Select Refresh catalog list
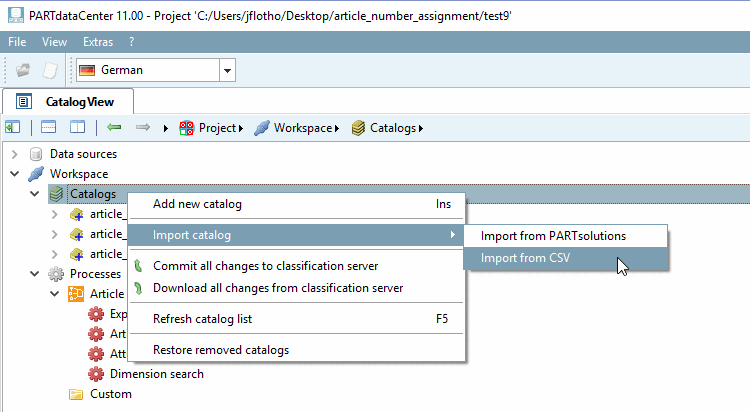750x412 pixels. [x=202, y=319]
